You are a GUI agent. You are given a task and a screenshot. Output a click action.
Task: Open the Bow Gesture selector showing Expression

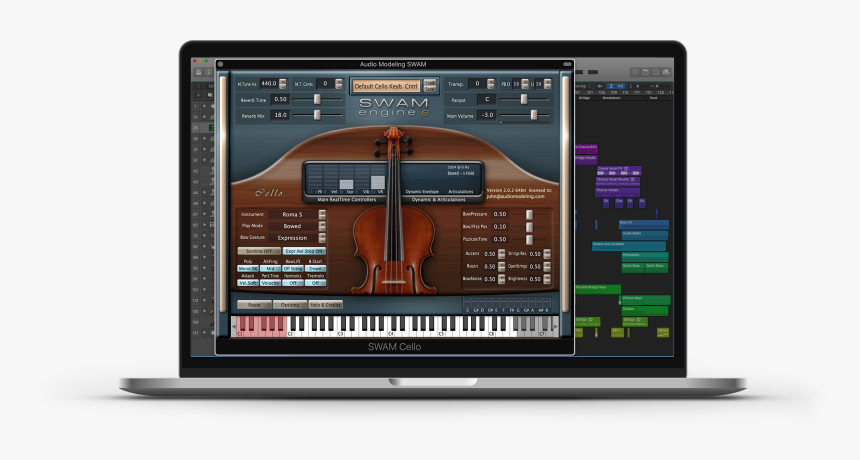(x=292, y=238)
